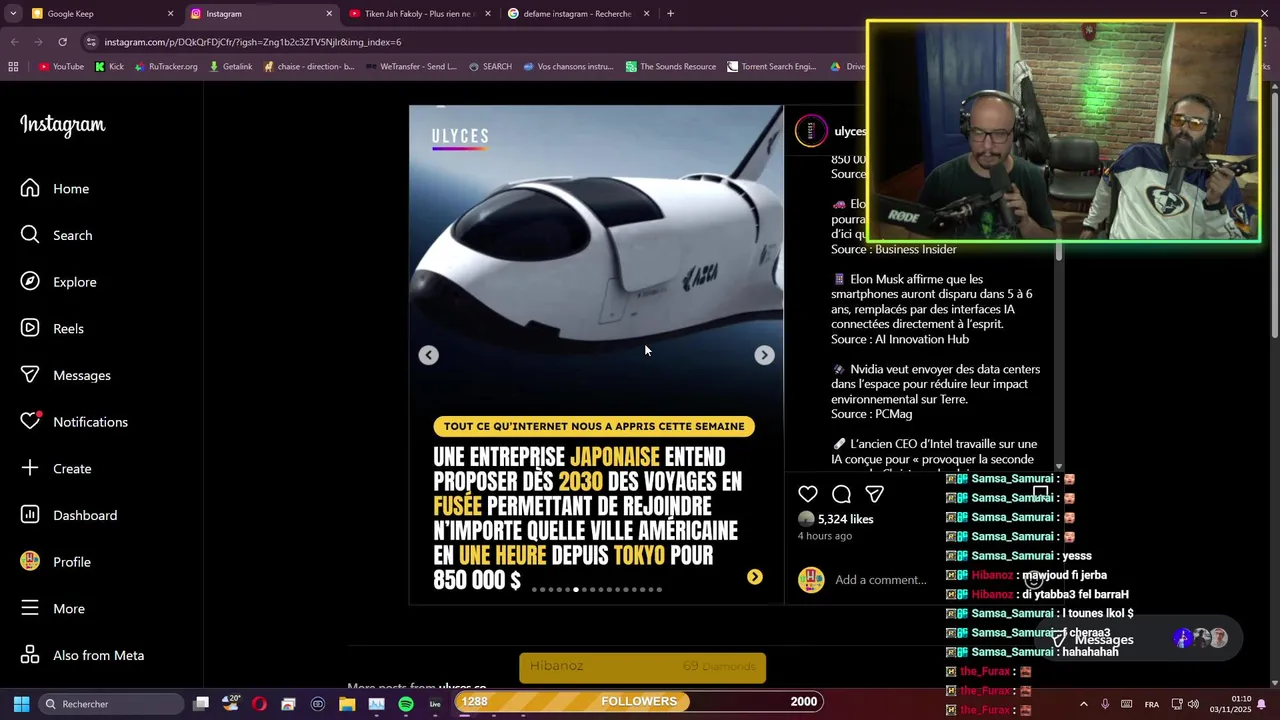
Task: Close the Instagram browser tab
Action: coord(329,14)
